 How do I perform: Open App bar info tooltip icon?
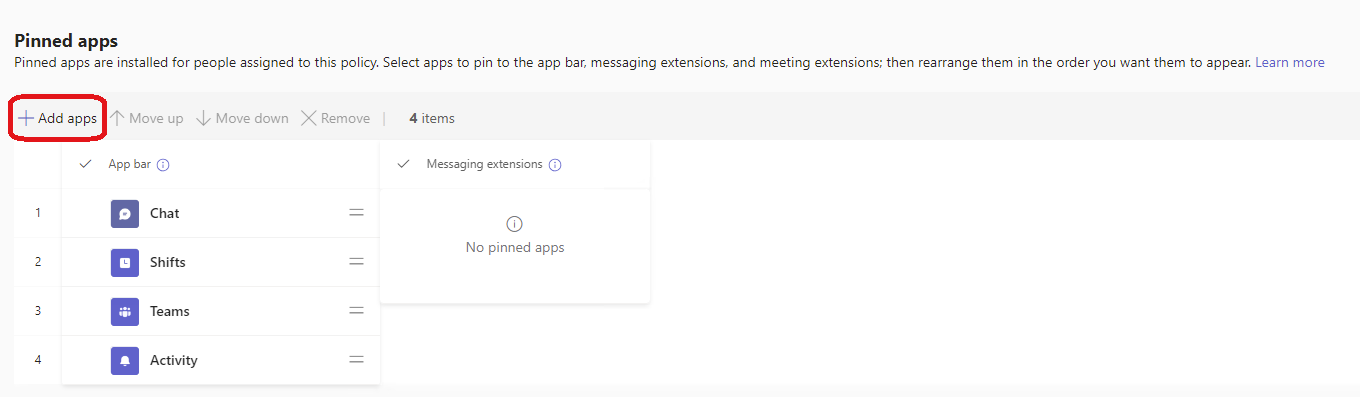(x=163, y=165)
